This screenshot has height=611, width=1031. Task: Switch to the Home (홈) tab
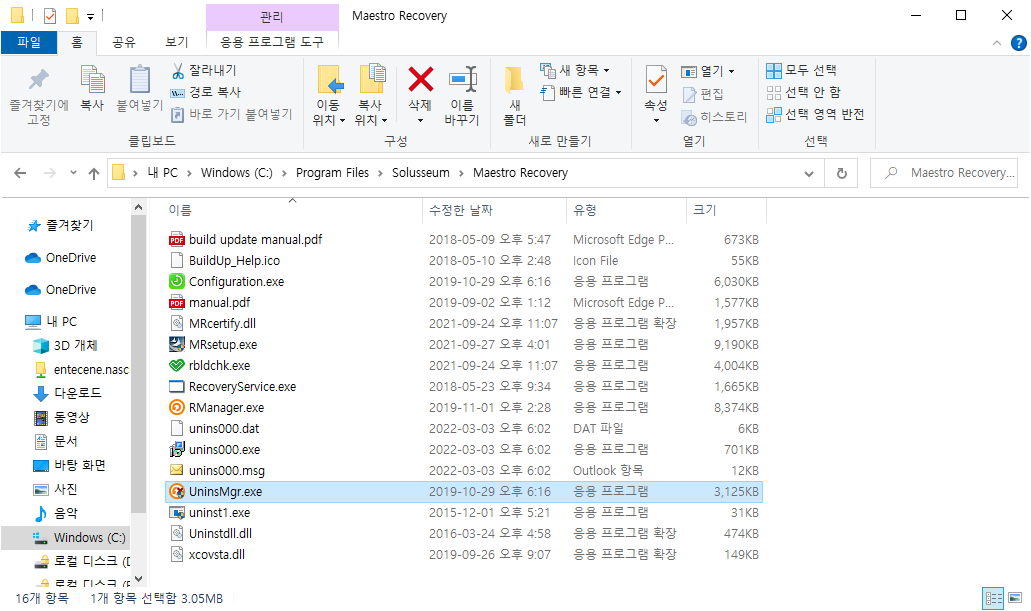point(77,42)
